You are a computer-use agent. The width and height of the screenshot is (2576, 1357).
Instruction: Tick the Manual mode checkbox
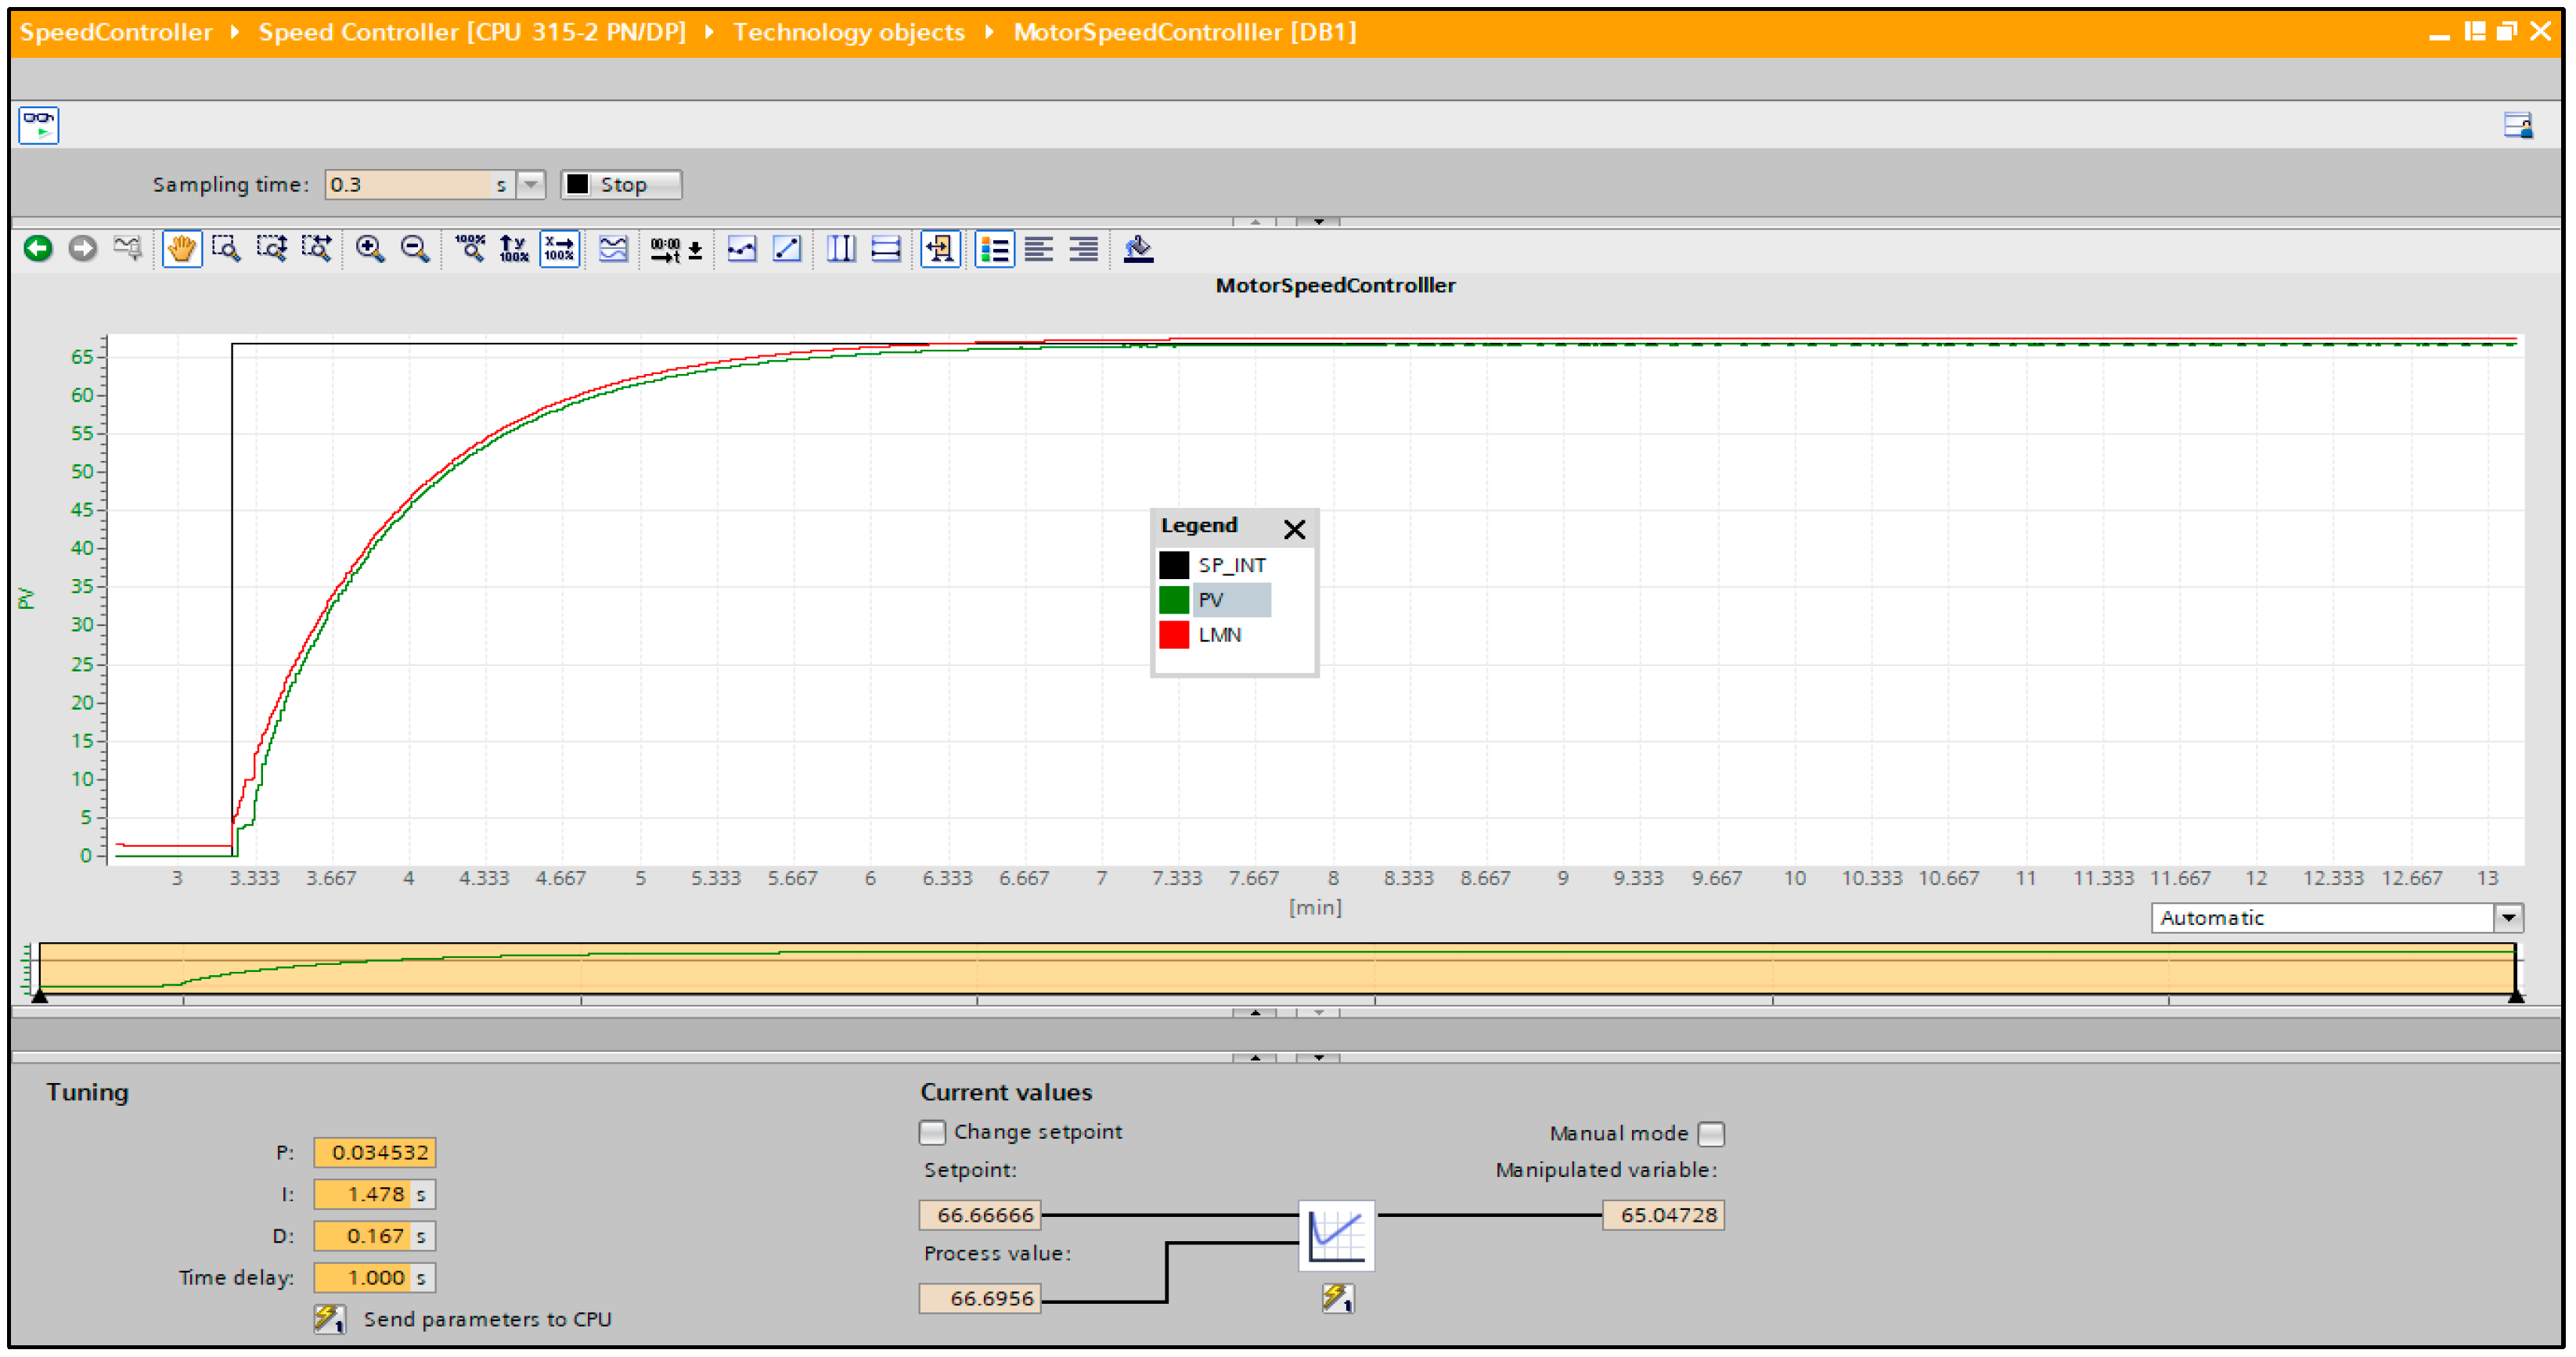[x=1711, y=1135]
